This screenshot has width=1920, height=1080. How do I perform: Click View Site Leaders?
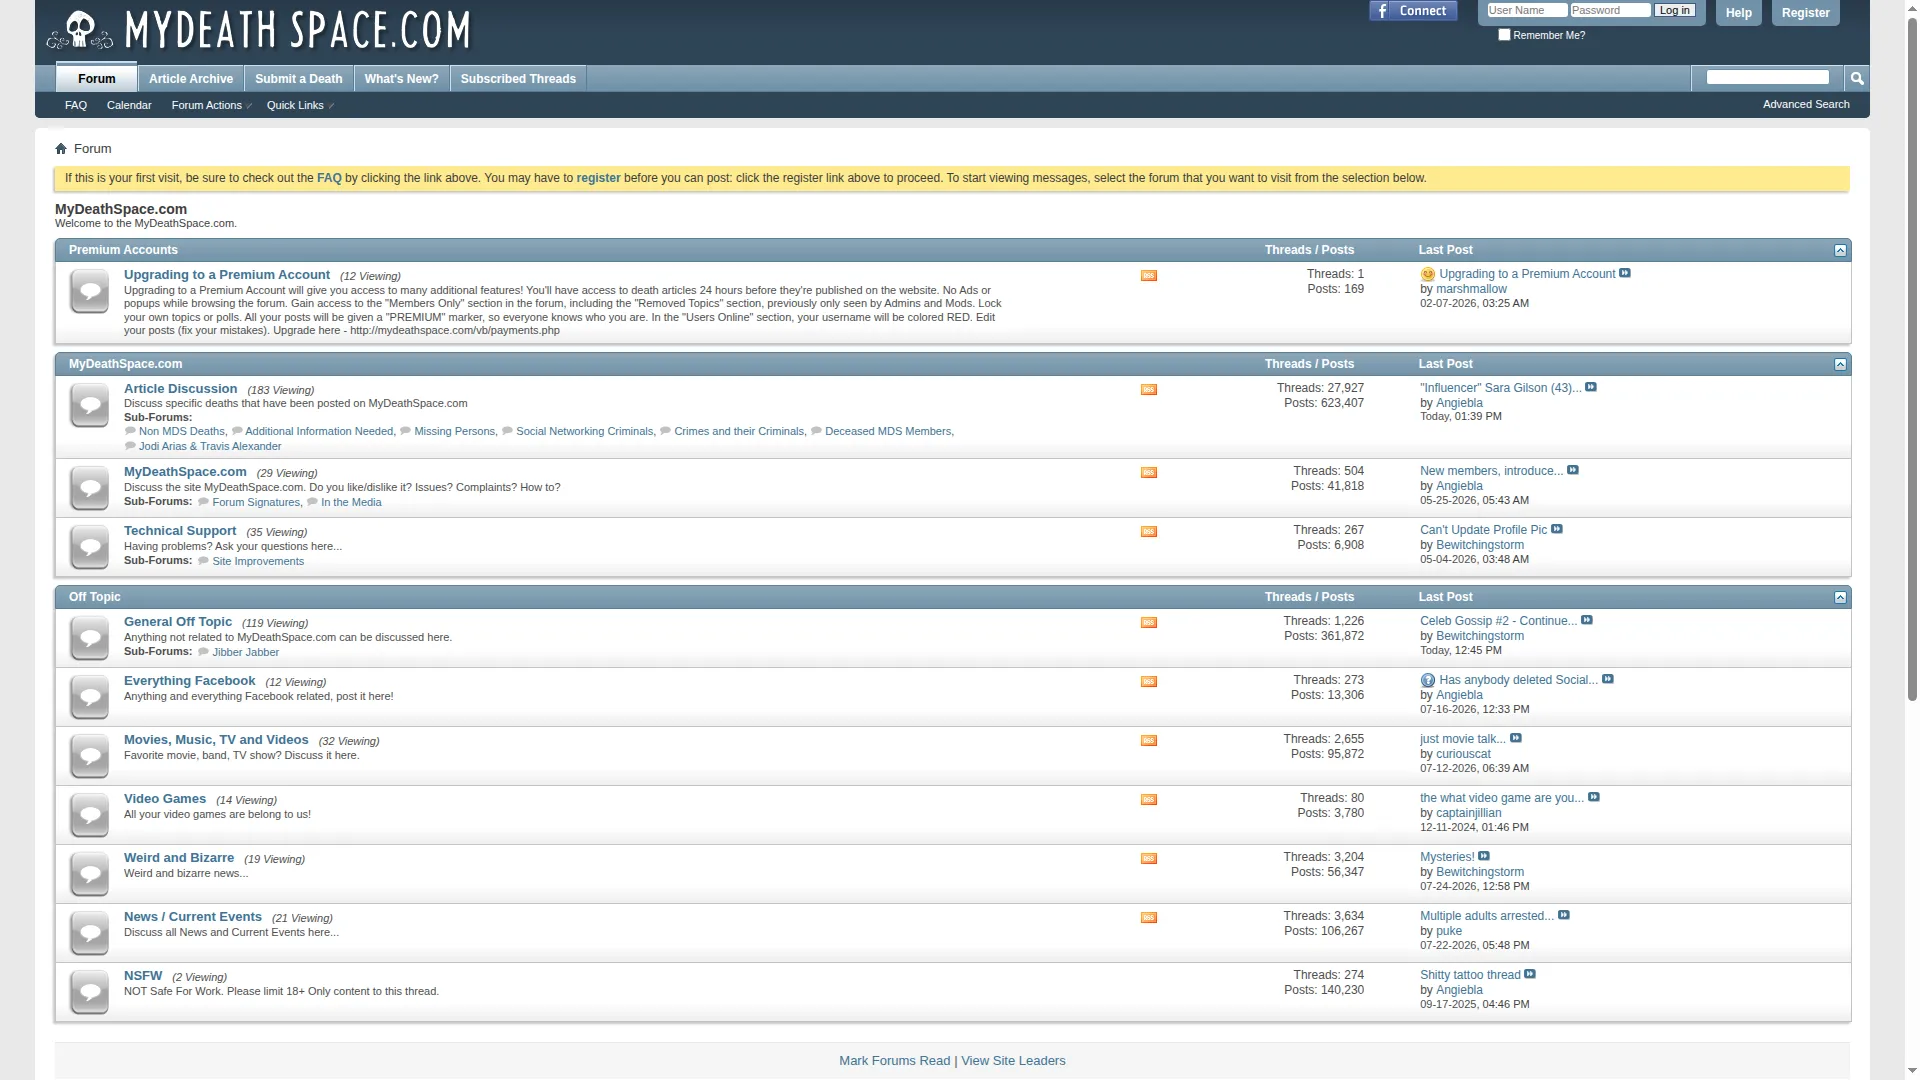point(1014,1061)
